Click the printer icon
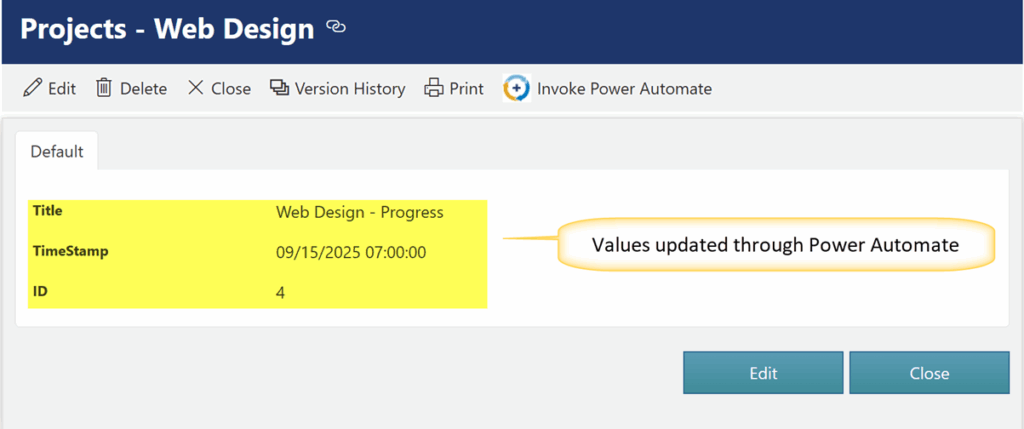Image resolution: width=1024 pixels, height=429 pixels. pyautogui.click(x=434, y=88)
